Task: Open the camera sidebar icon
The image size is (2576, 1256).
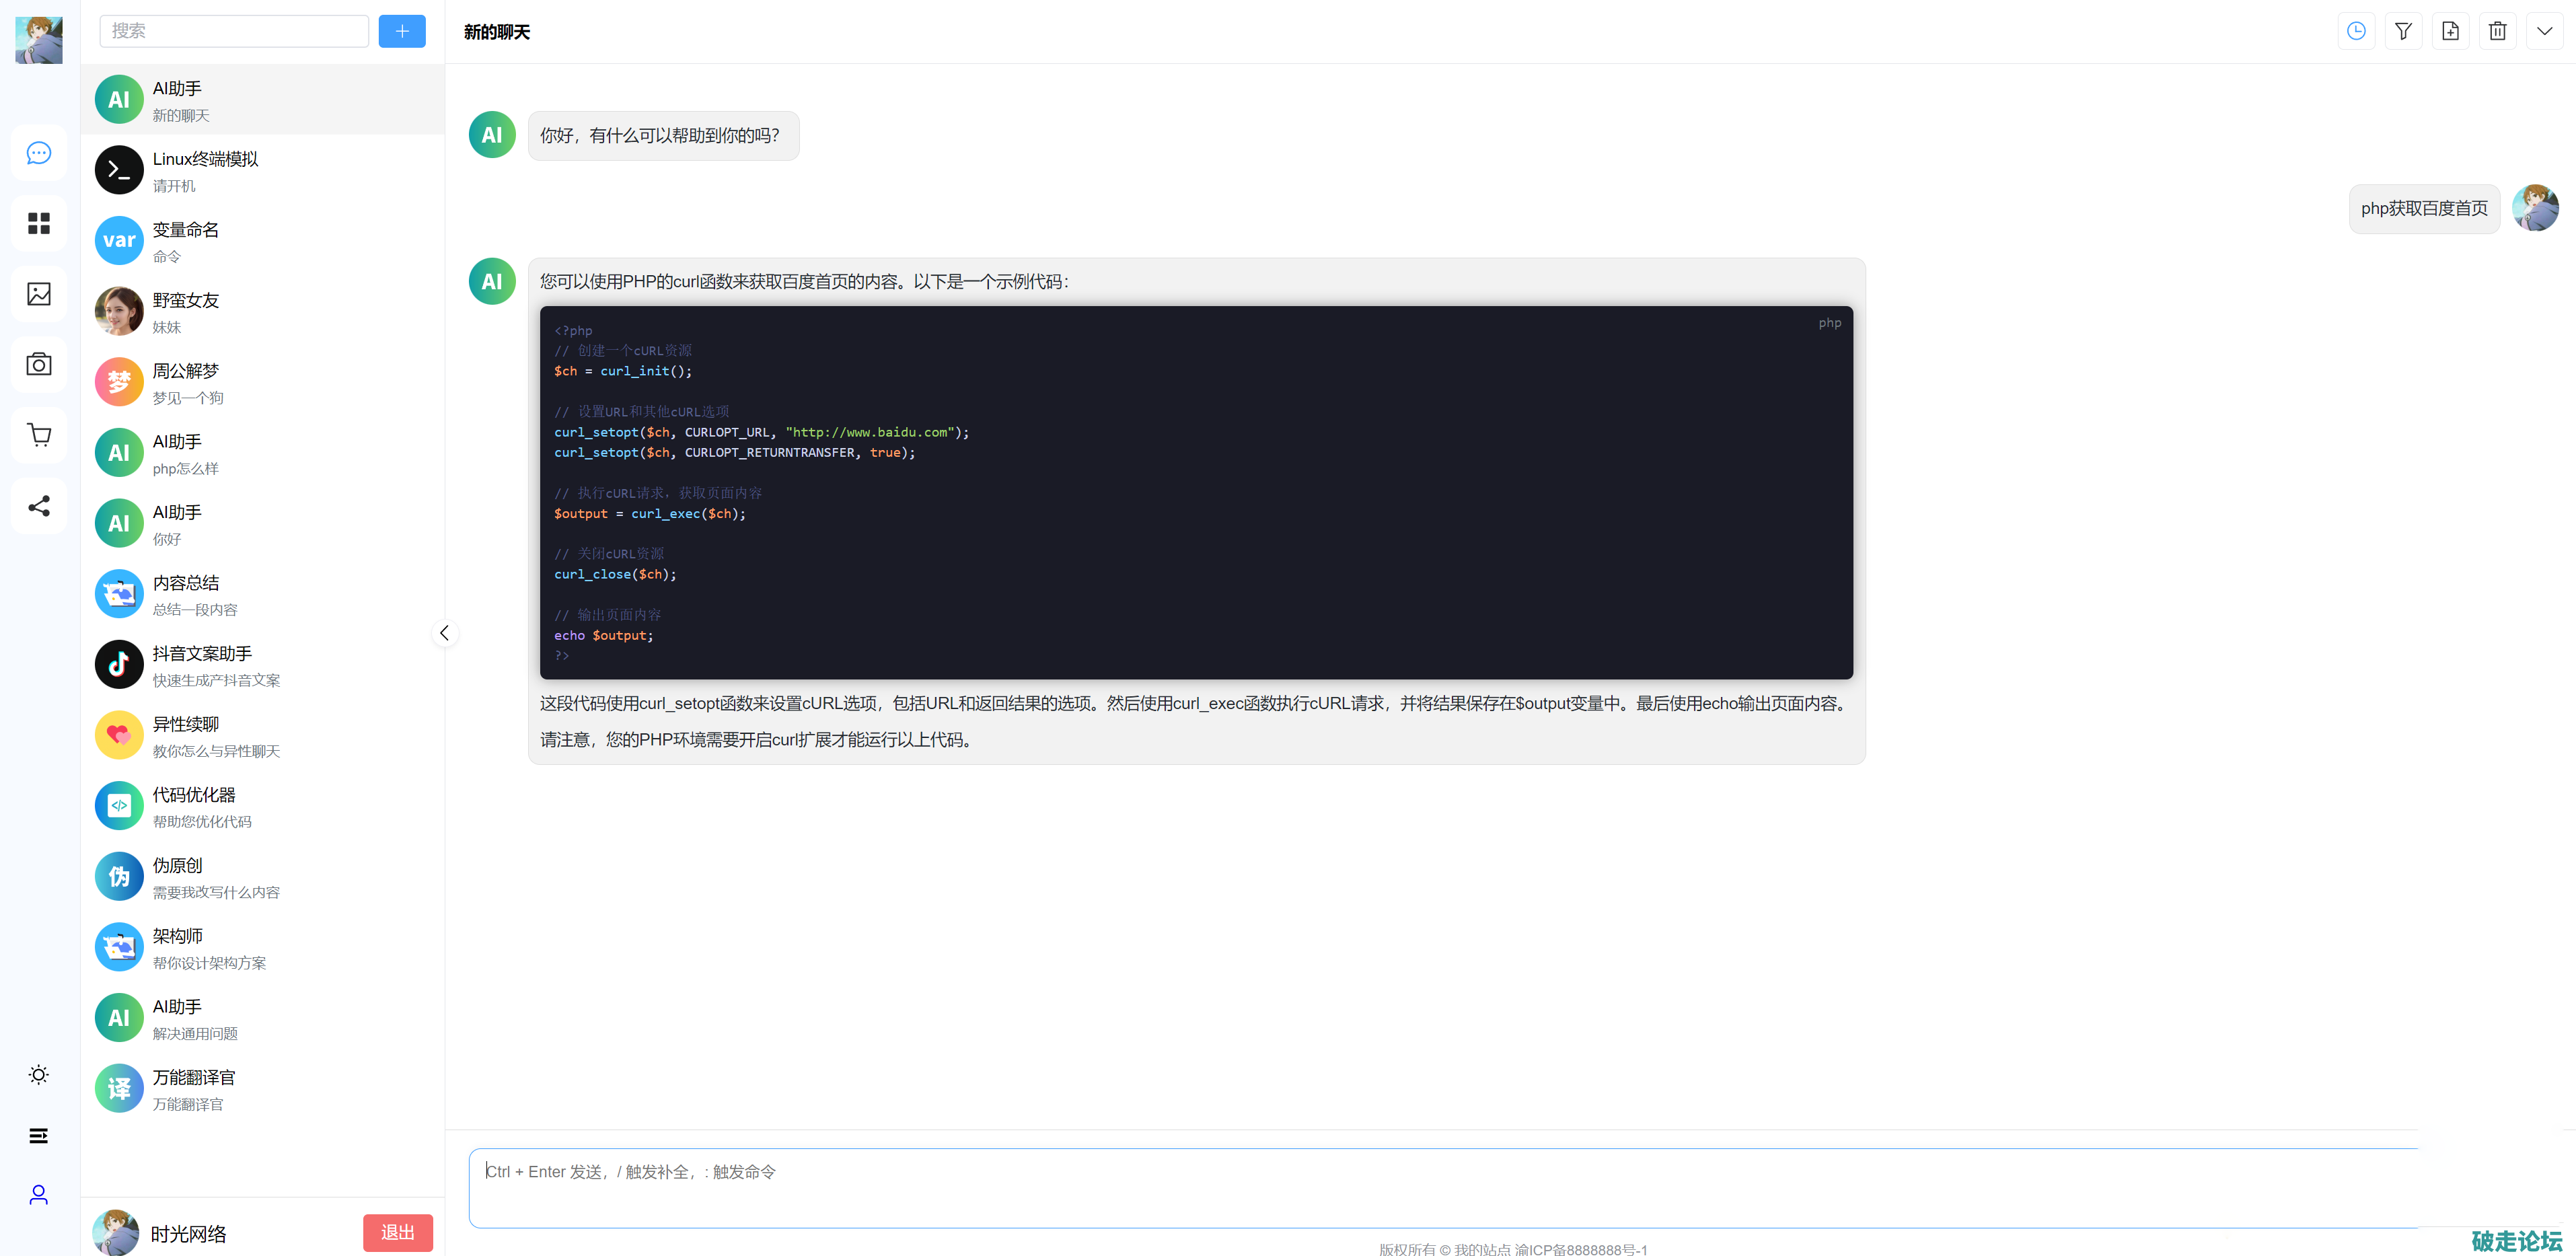Action: click(x=39, y=364)
